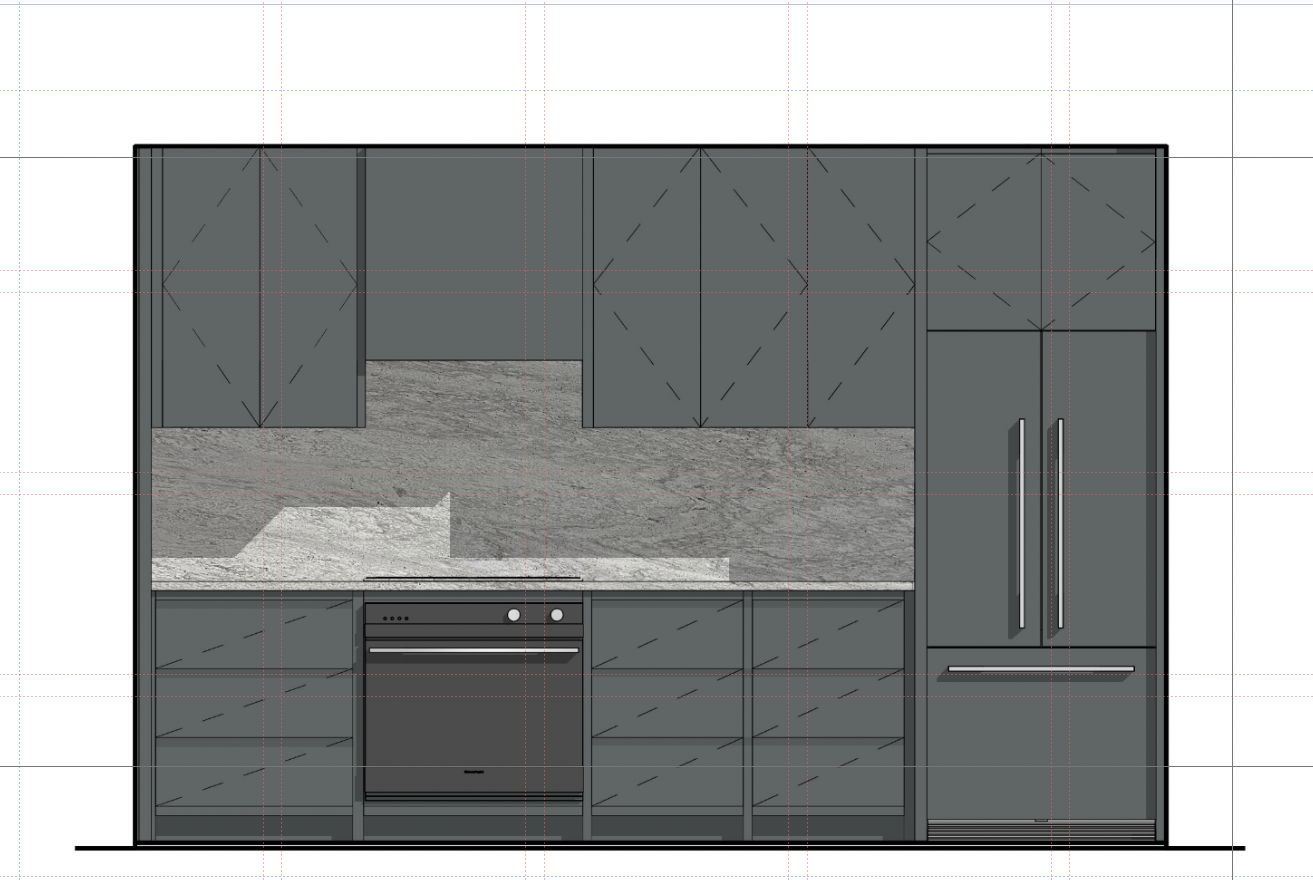Click the refrigerator bottom vent grille
Screen dimensions: 1313x880
pos(1041,830)
